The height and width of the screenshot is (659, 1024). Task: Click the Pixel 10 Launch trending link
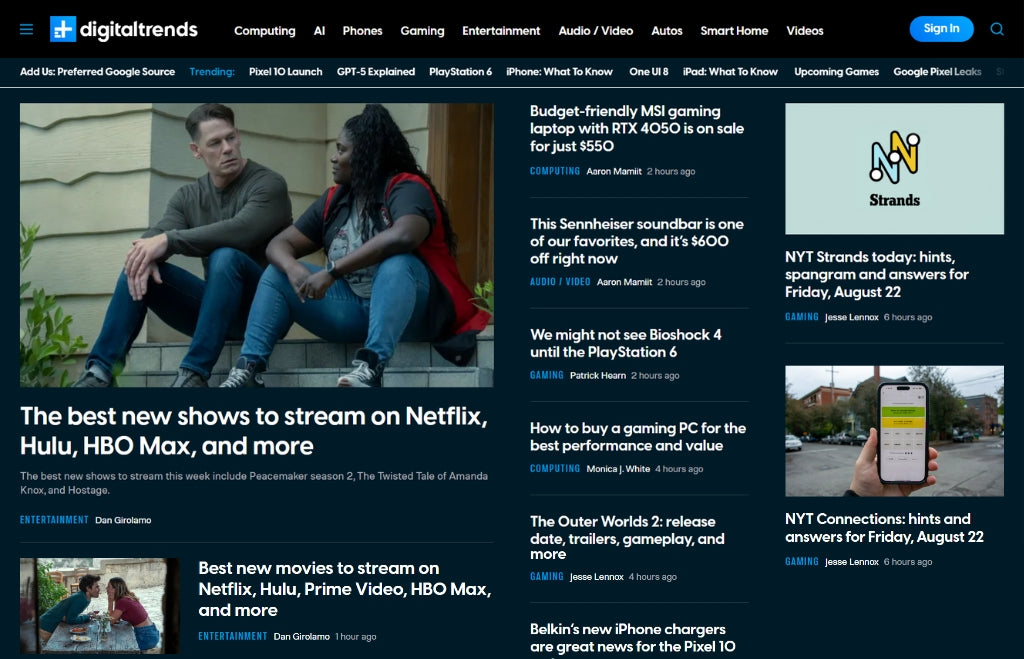click(x=285, y=72)
